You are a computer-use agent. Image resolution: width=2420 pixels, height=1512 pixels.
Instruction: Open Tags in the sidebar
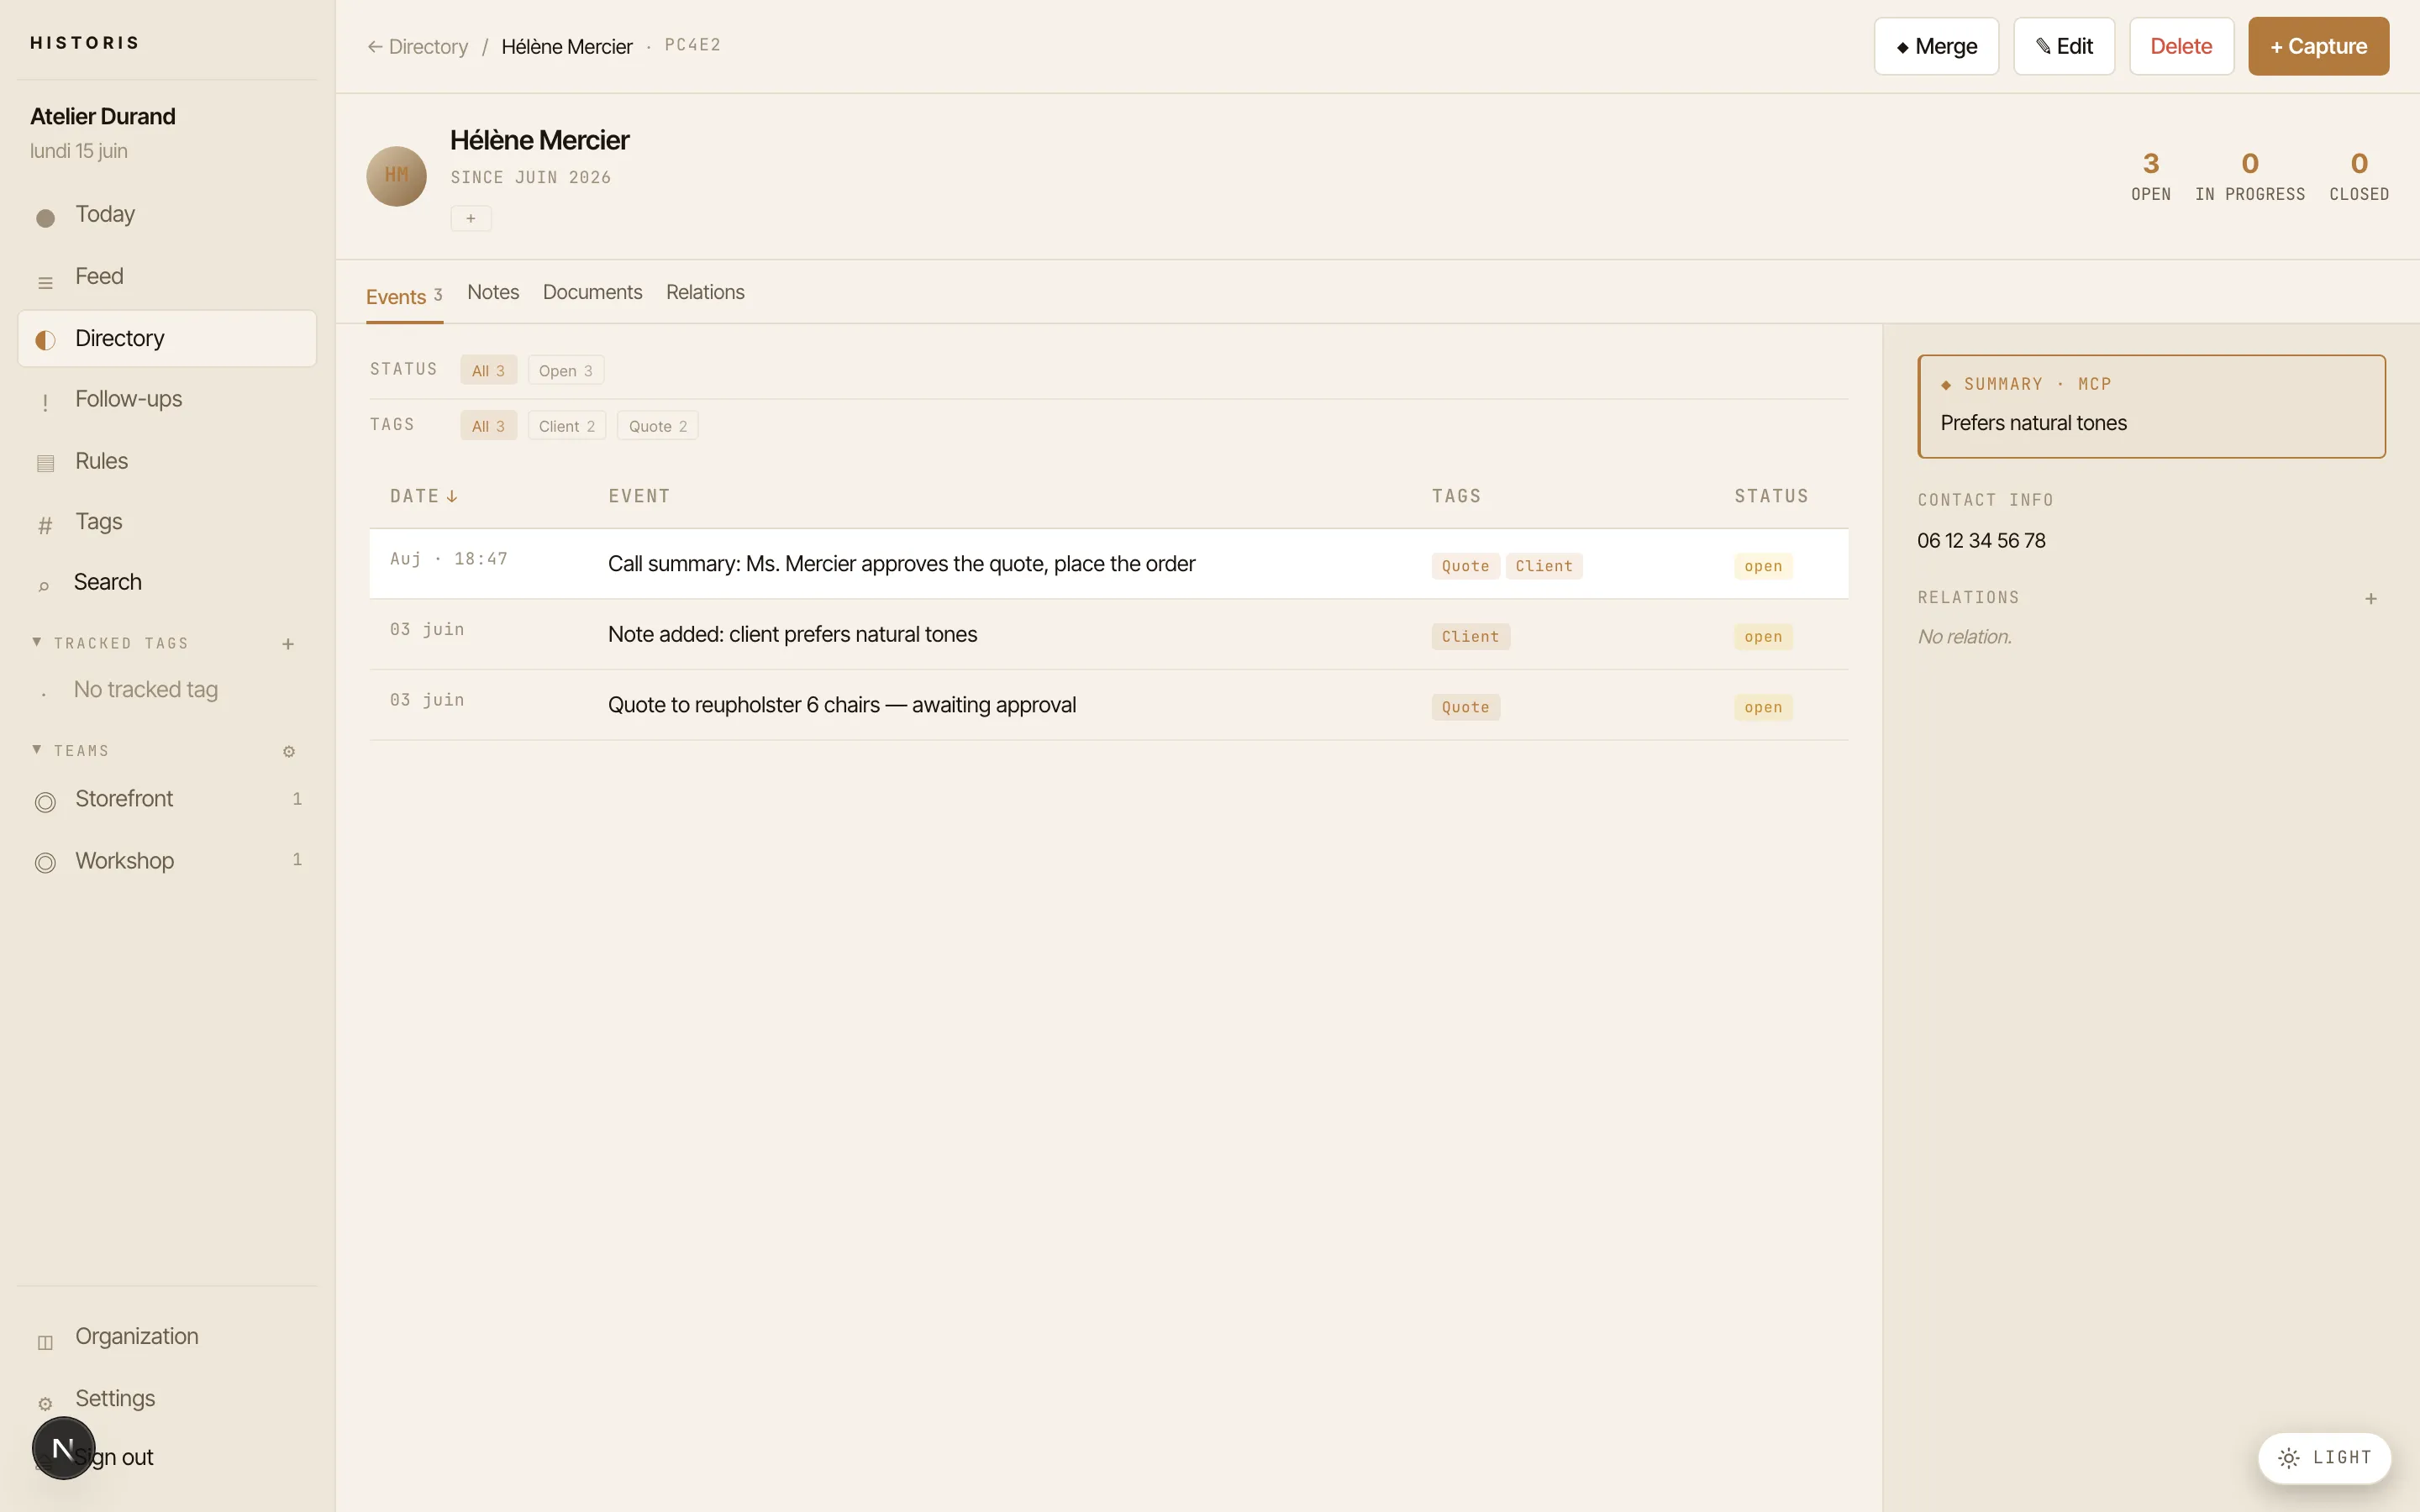[167, 522]
